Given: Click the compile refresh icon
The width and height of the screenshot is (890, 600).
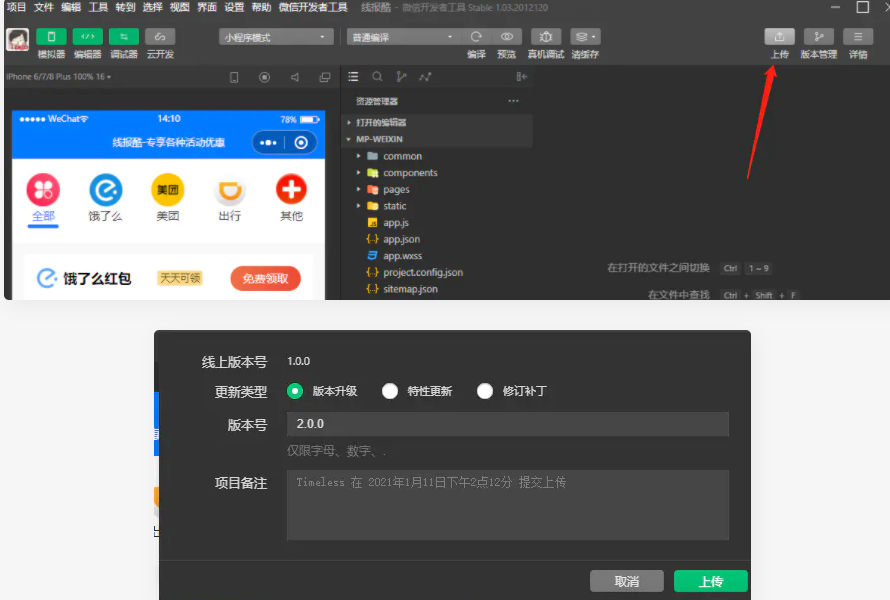Looking at the screenshot, I should (x=476, y=37).
